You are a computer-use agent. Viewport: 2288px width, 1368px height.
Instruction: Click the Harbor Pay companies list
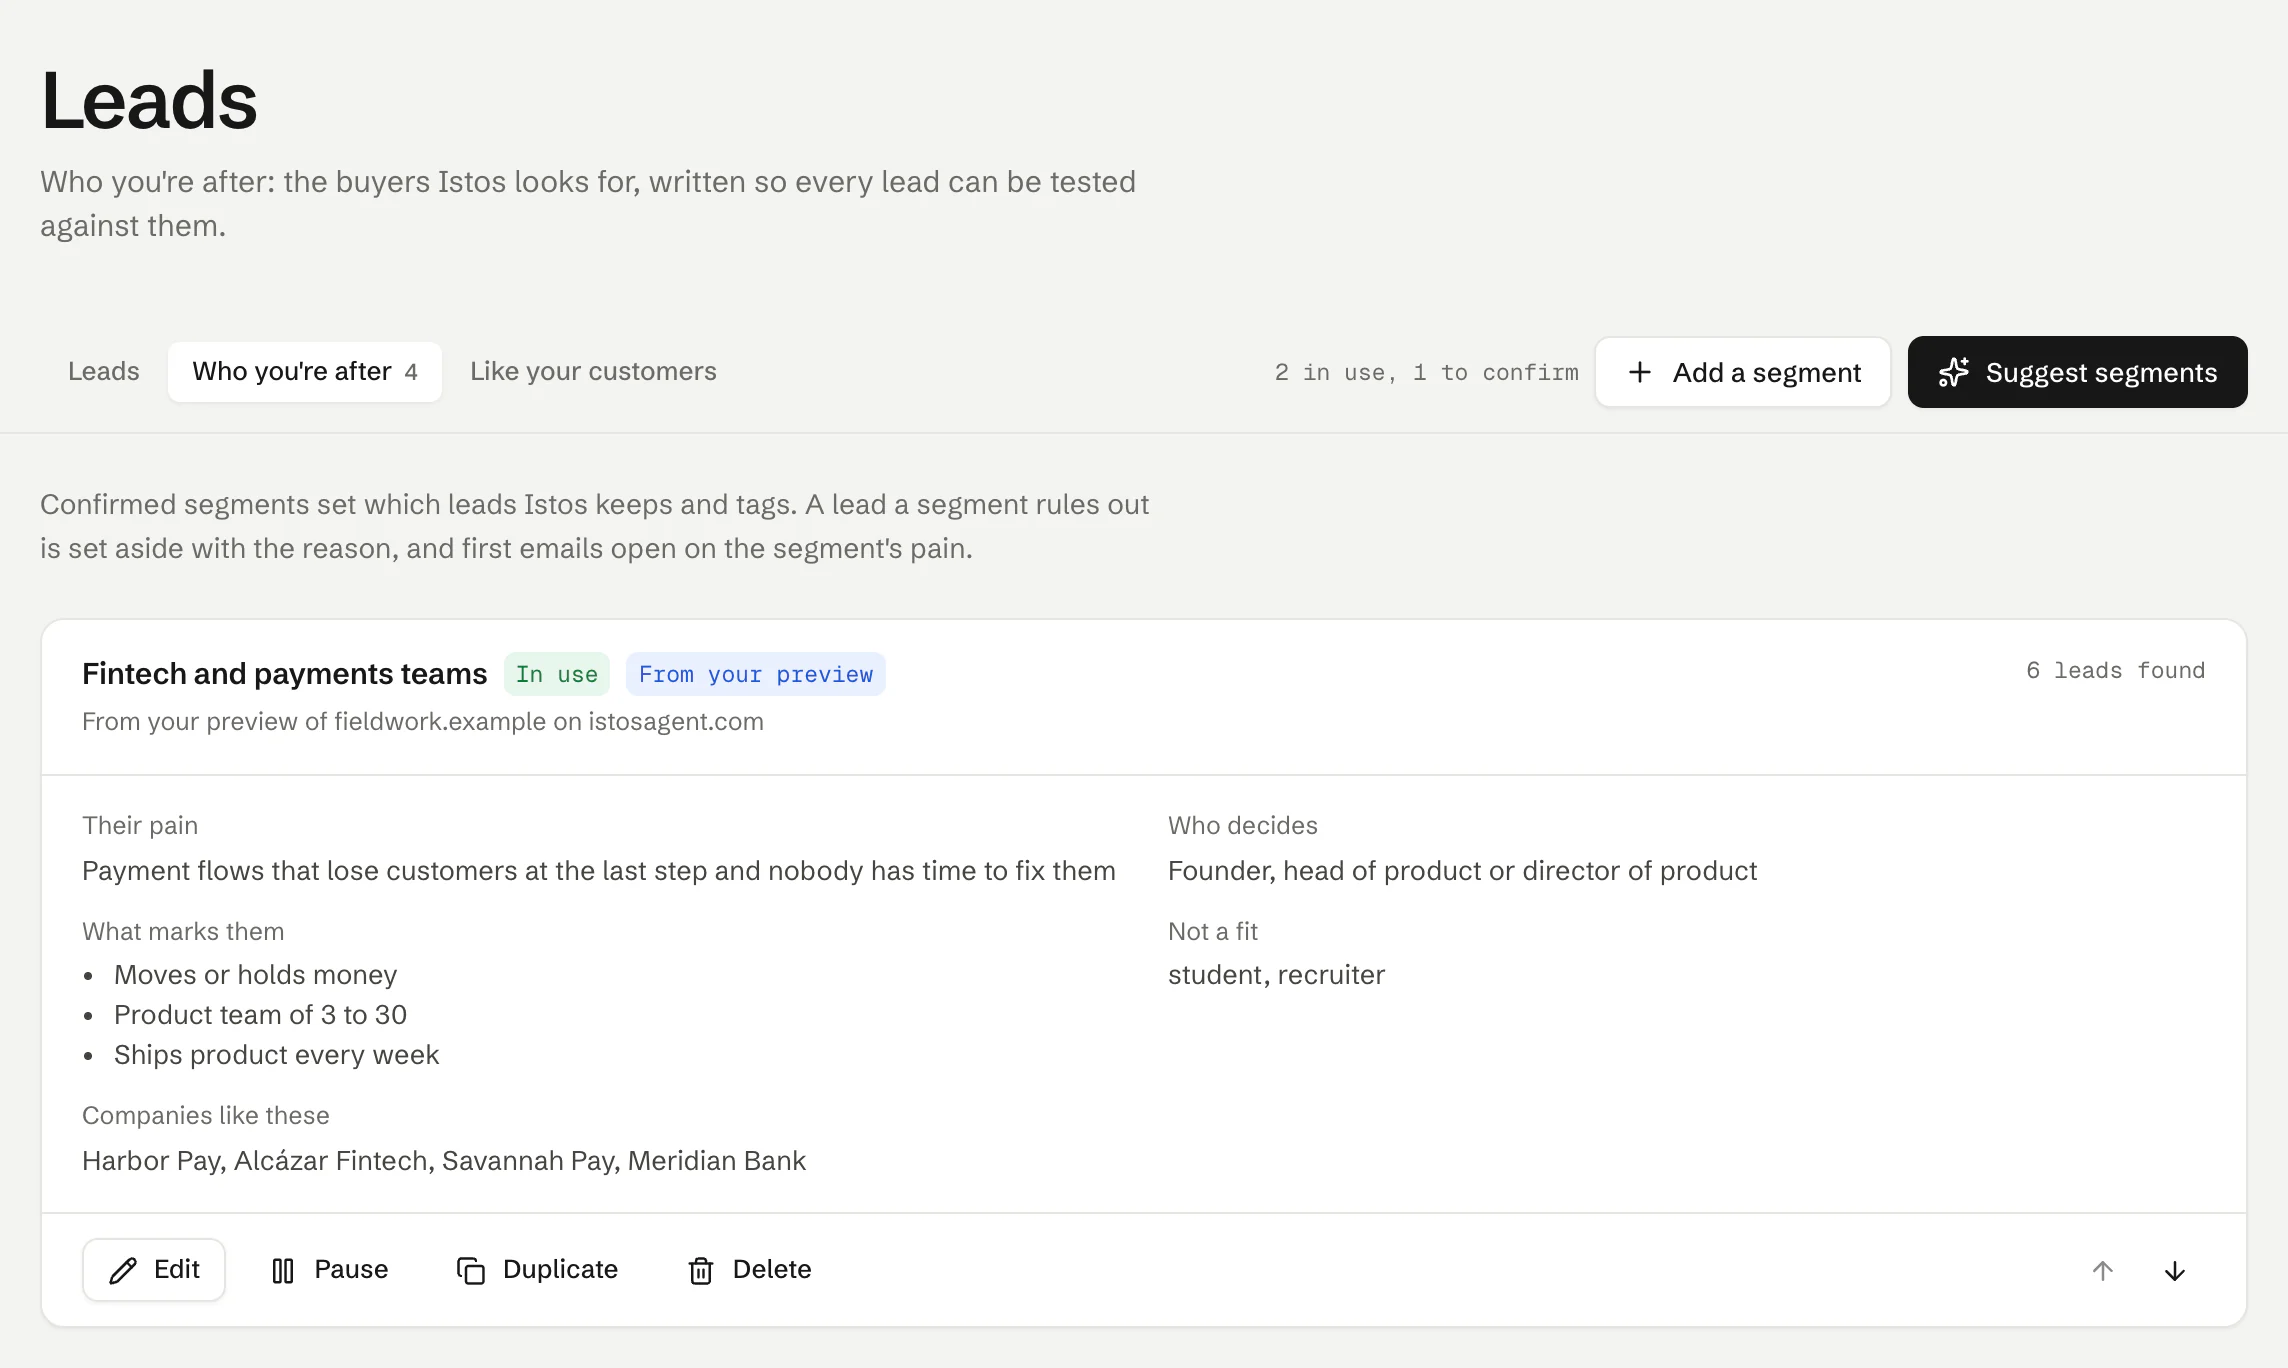pos(444,1161)
